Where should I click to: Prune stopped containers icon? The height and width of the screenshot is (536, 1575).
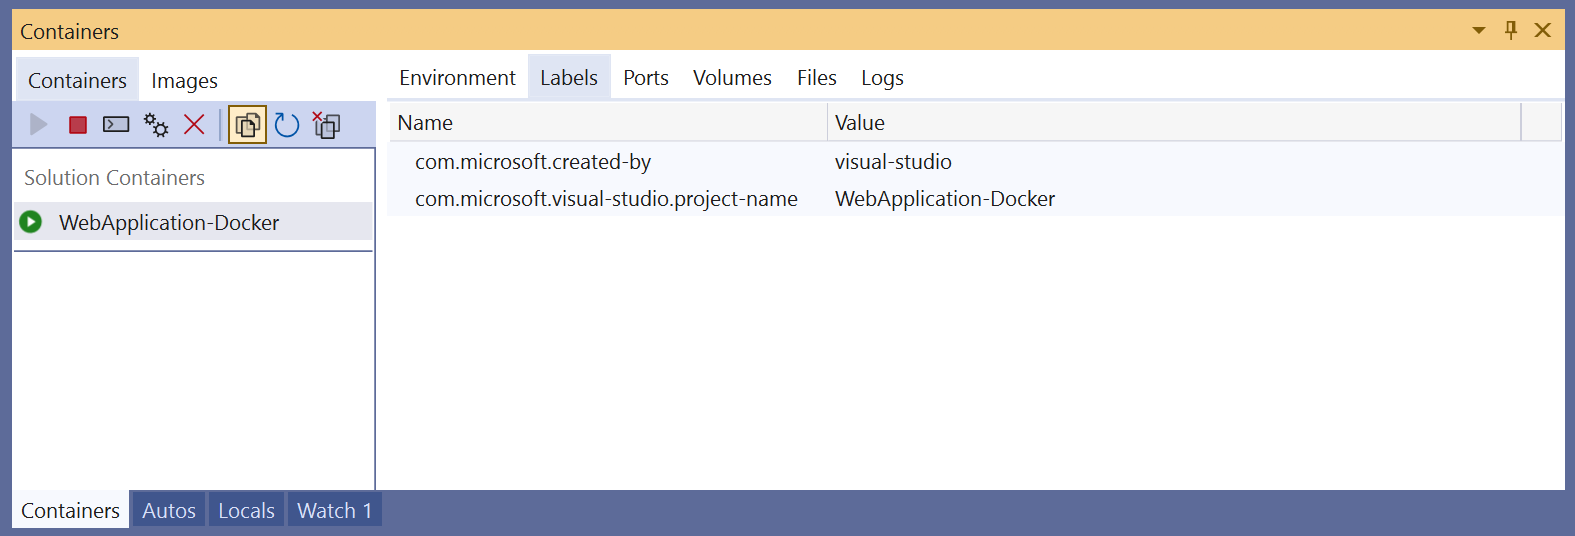coord(326,125)
